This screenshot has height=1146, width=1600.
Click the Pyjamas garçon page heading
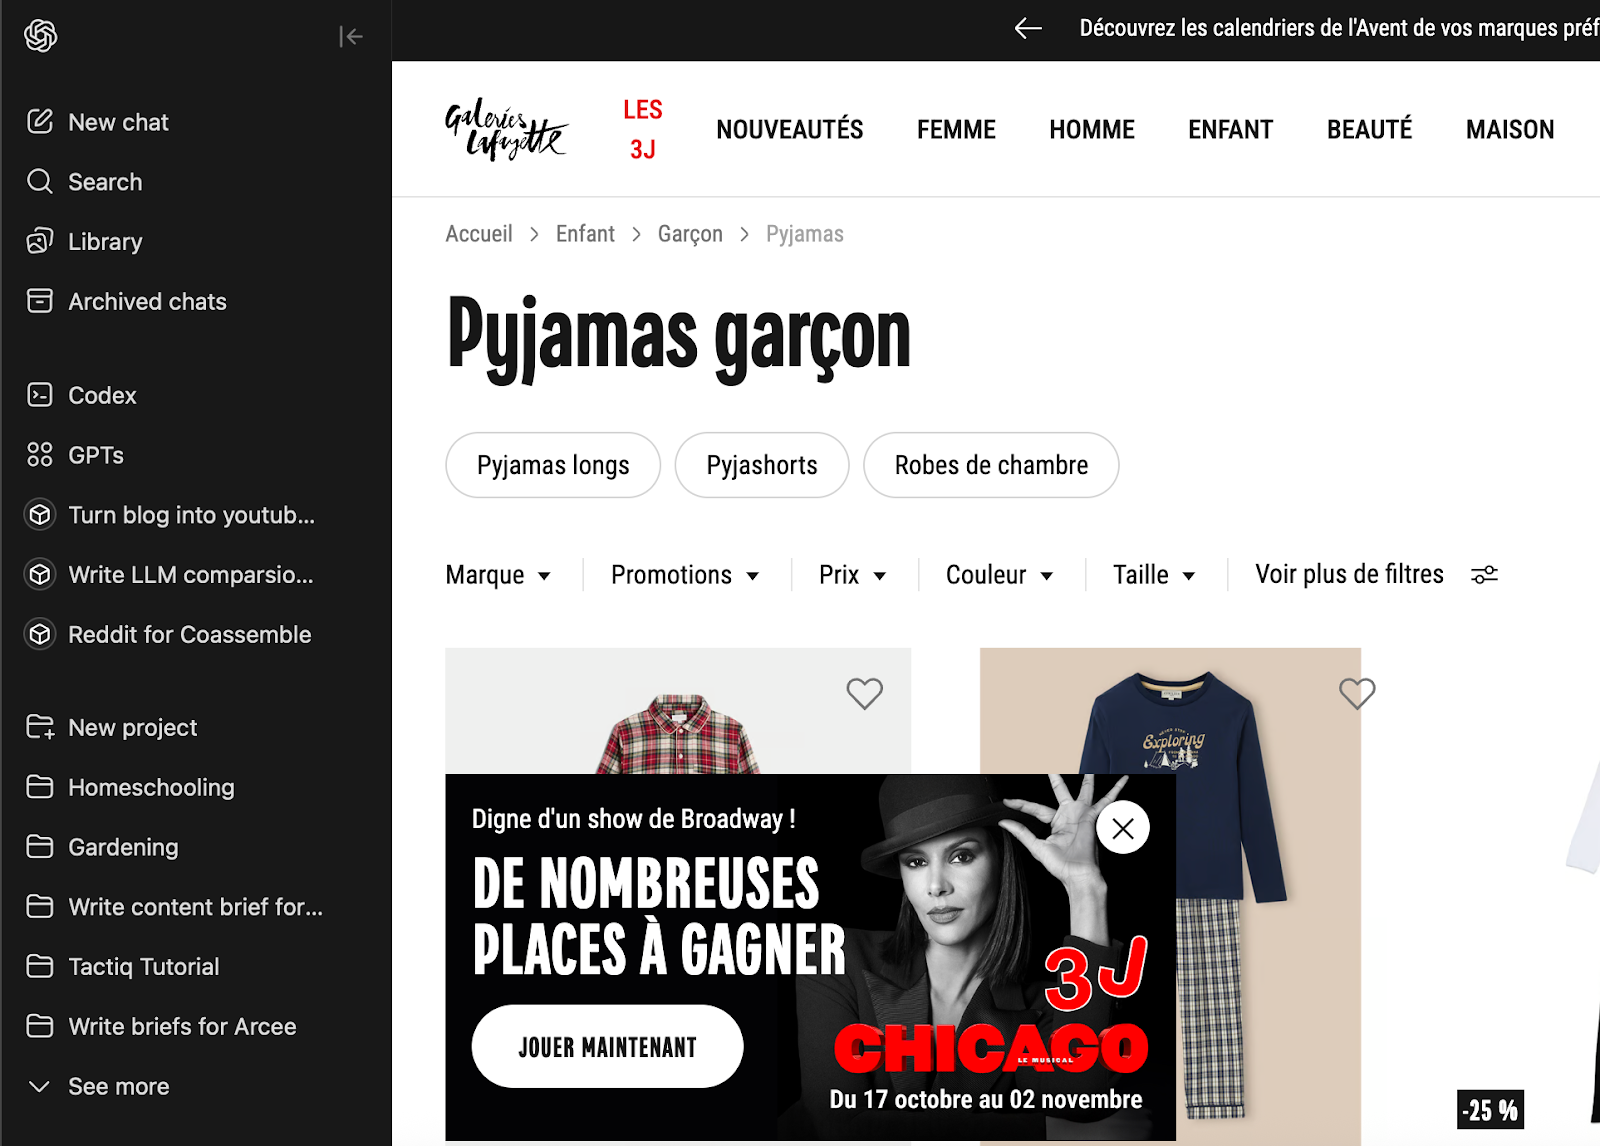pyautogui.click(x=679, y=337)
